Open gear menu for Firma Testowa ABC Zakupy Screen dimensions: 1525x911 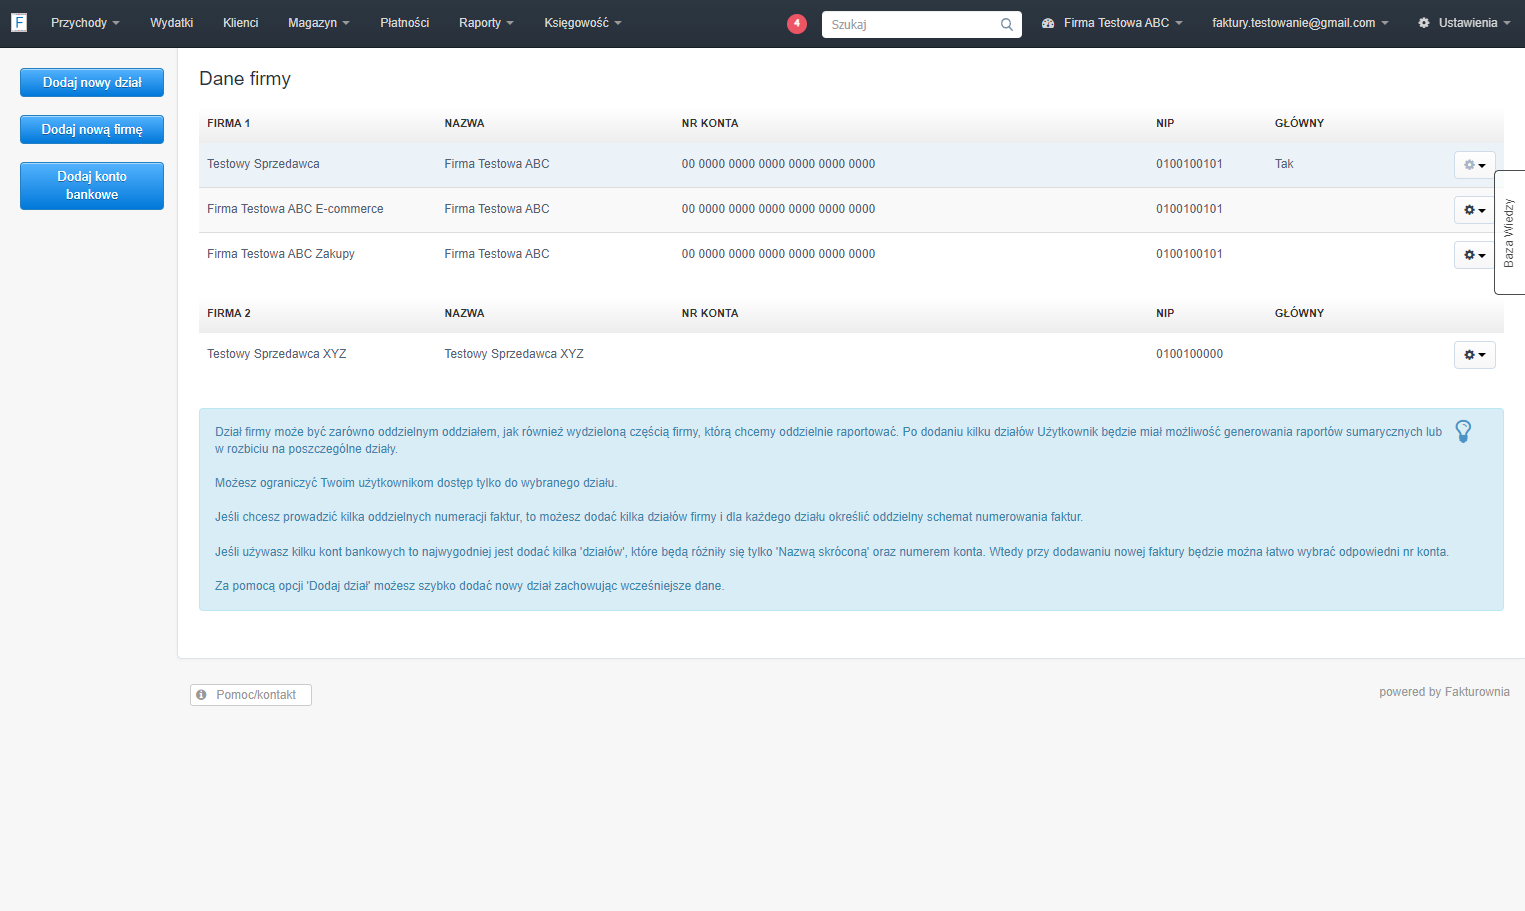tap(1474, 255)
